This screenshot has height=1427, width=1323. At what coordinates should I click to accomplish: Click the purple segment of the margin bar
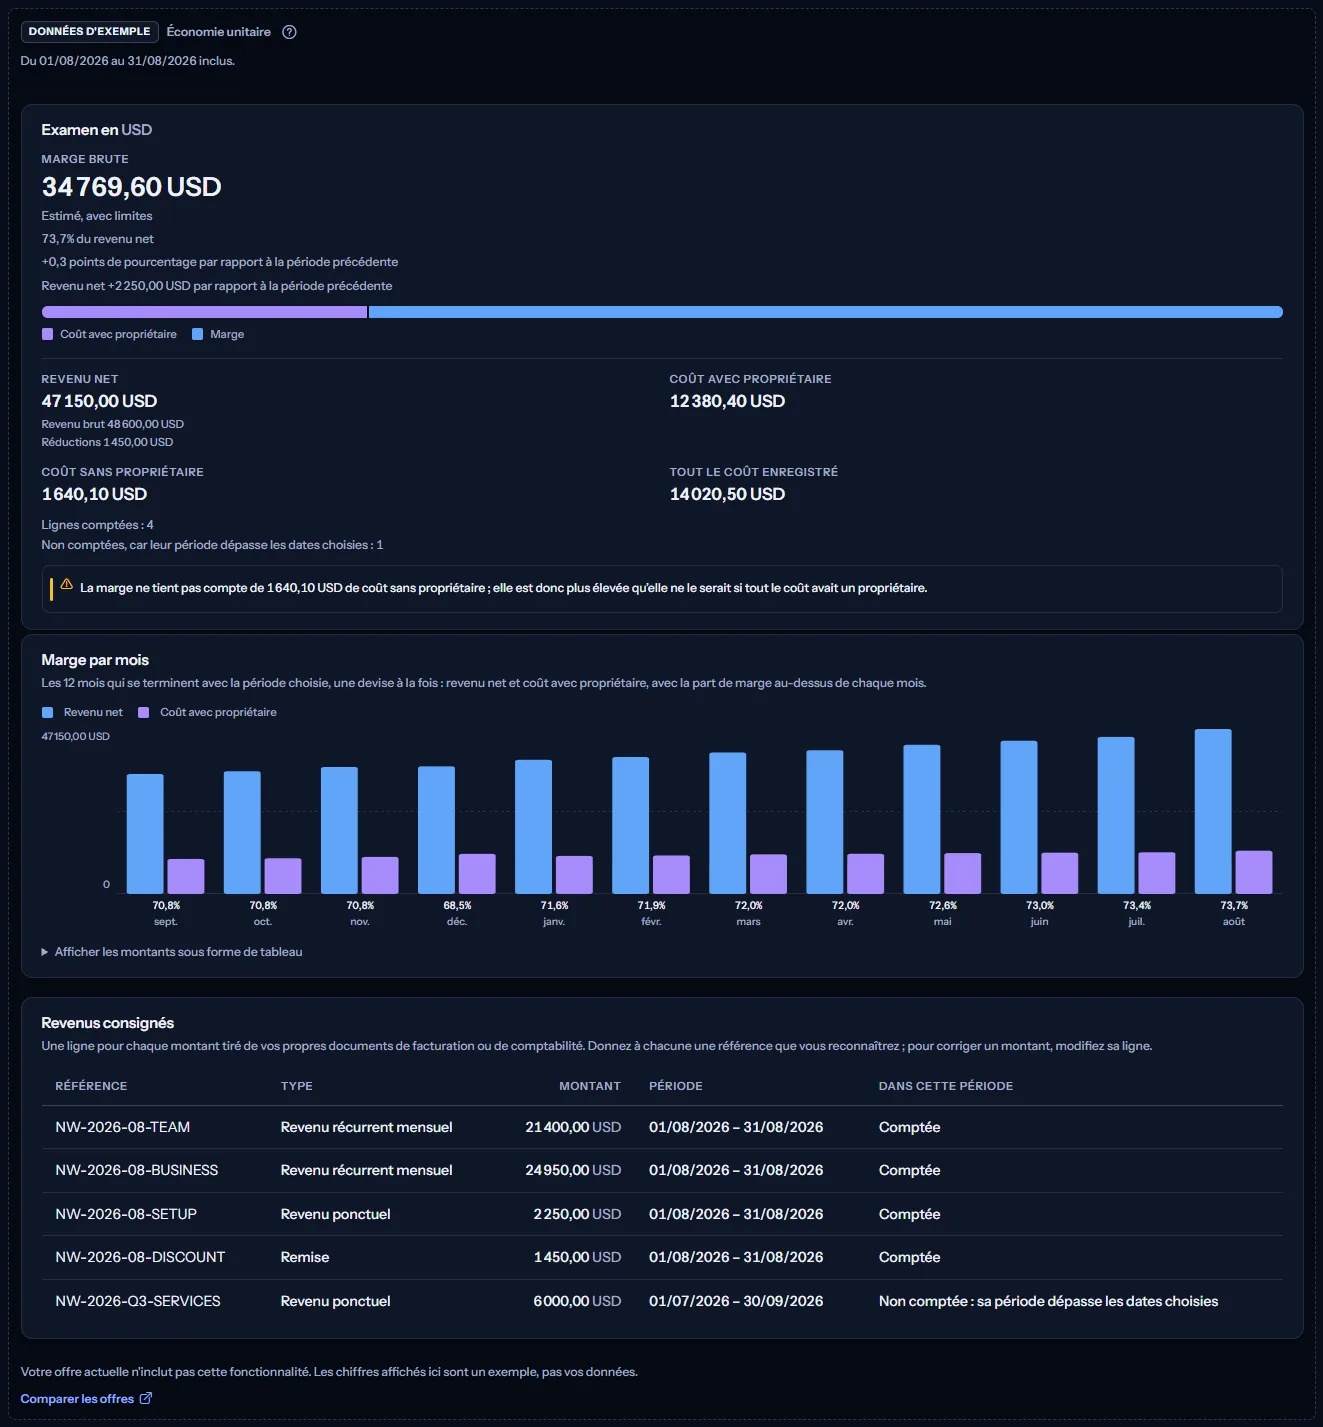204,312
